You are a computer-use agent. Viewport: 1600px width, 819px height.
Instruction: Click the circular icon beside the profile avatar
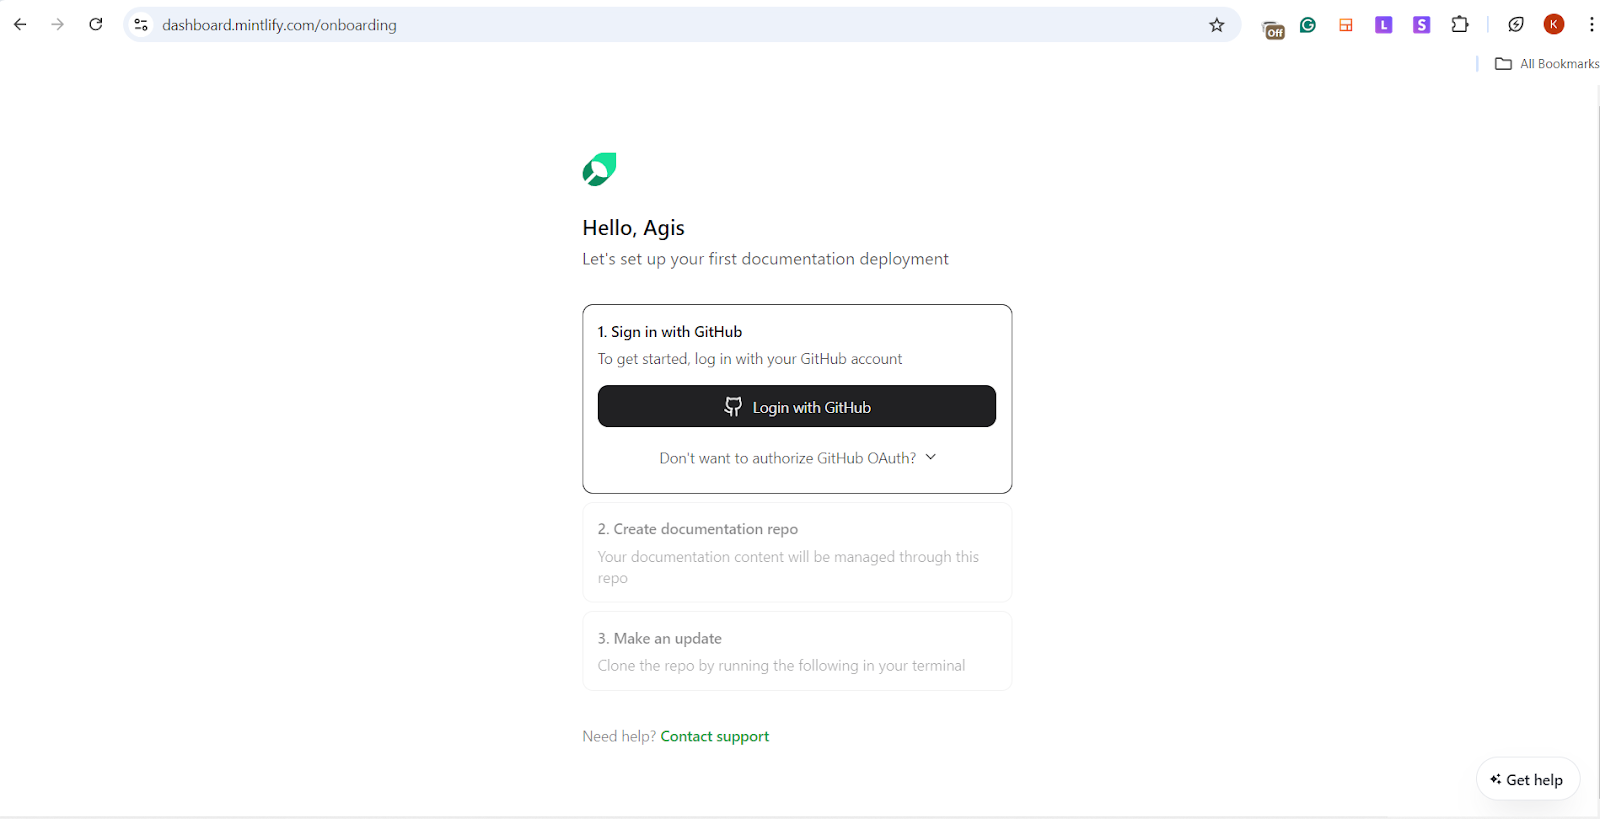click(x=1516, y=25)
